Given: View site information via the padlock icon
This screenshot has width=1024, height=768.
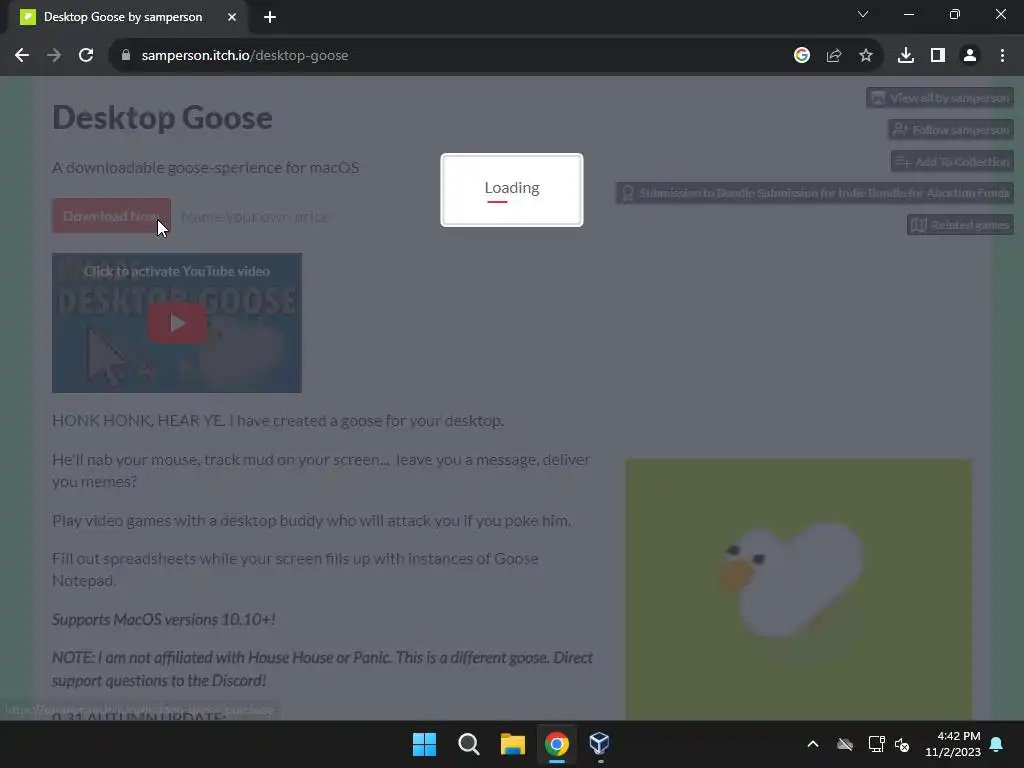Looking at the screenshot, I should point(126,56).
